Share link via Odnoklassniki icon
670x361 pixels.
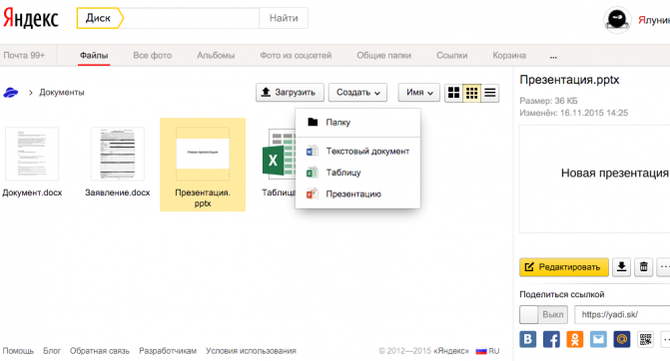click(575, 340)
